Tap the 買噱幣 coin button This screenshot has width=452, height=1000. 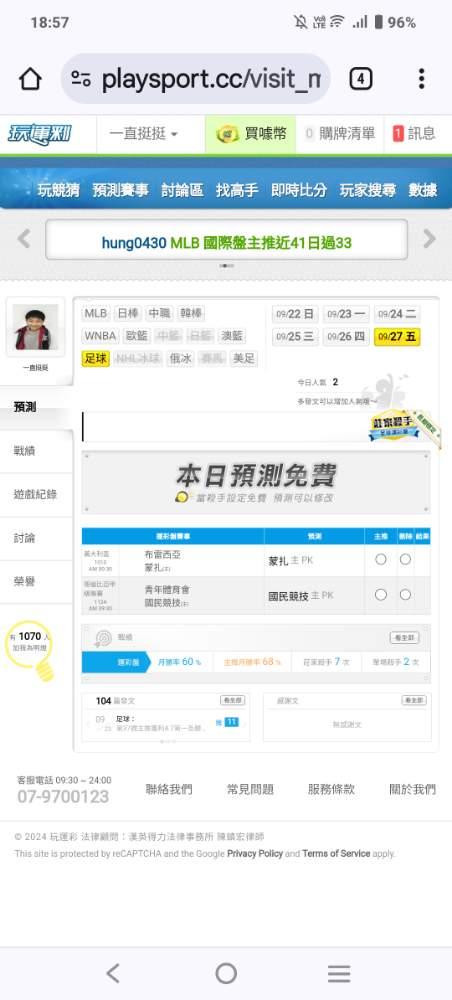(x=251, y=134)
